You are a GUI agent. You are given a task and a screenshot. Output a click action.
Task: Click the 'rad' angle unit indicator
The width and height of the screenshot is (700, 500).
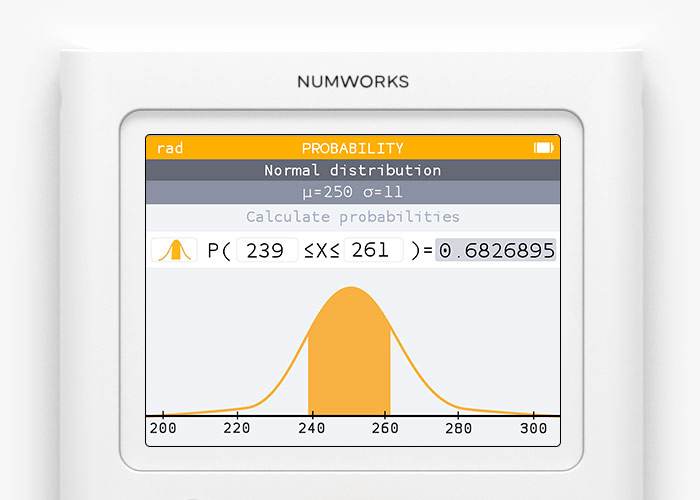170,148
